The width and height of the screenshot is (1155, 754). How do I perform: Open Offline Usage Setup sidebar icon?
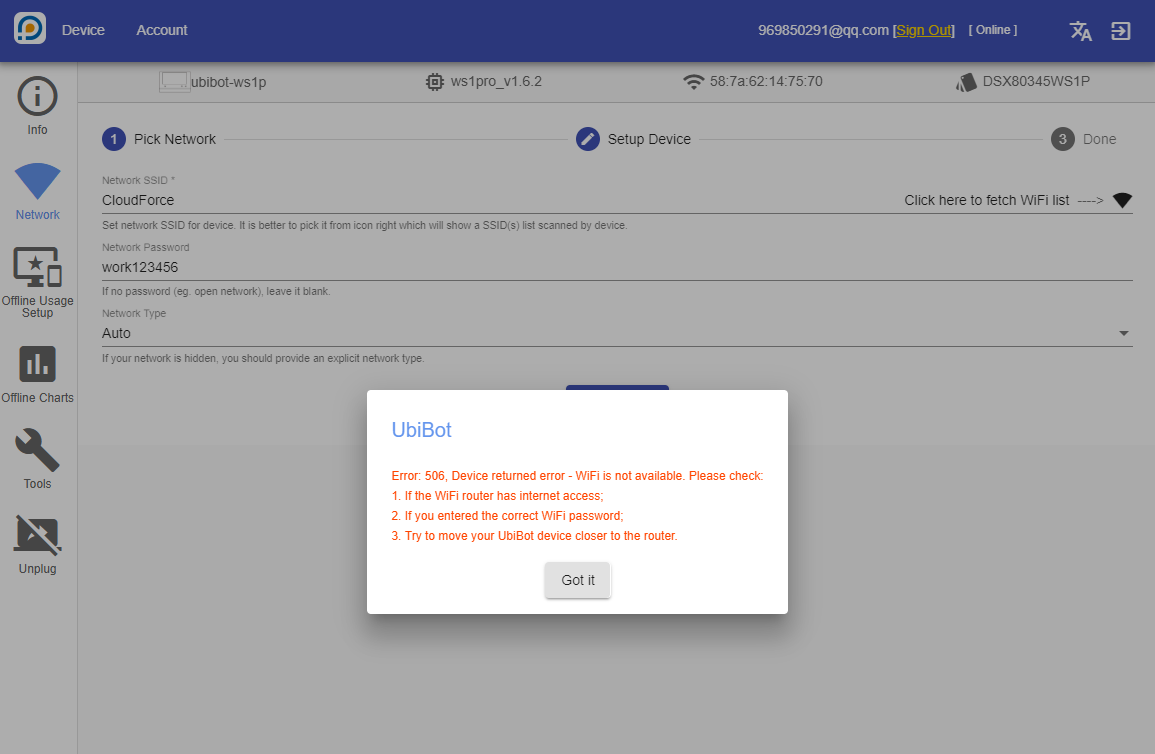pyautogui.click(x=37, y=267)
